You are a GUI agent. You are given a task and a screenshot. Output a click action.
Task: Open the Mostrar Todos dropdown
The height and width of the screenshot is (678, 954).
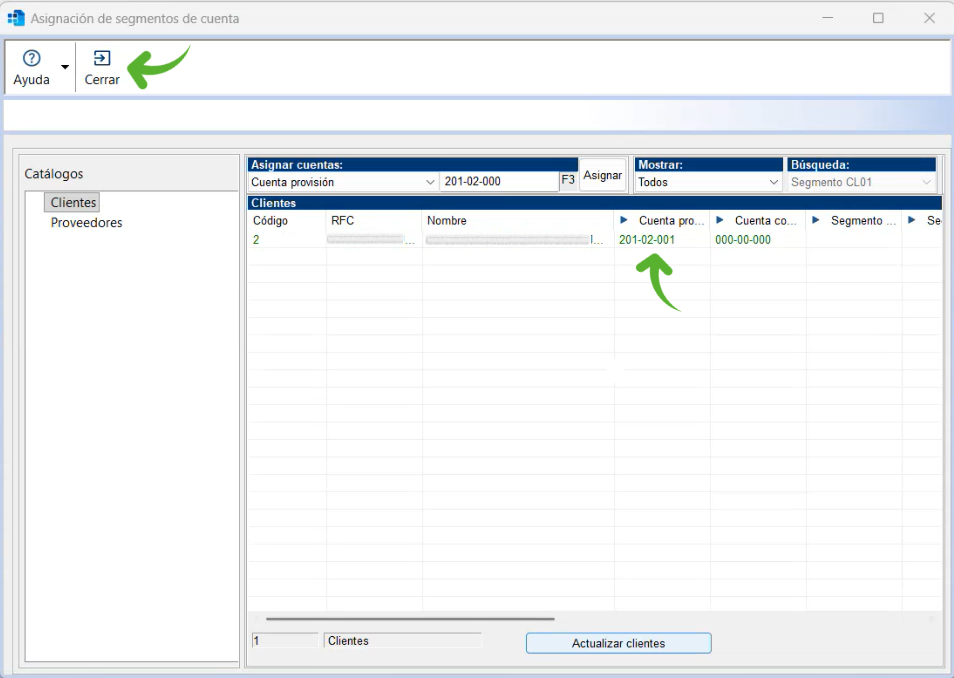click(x=773, y=182)
